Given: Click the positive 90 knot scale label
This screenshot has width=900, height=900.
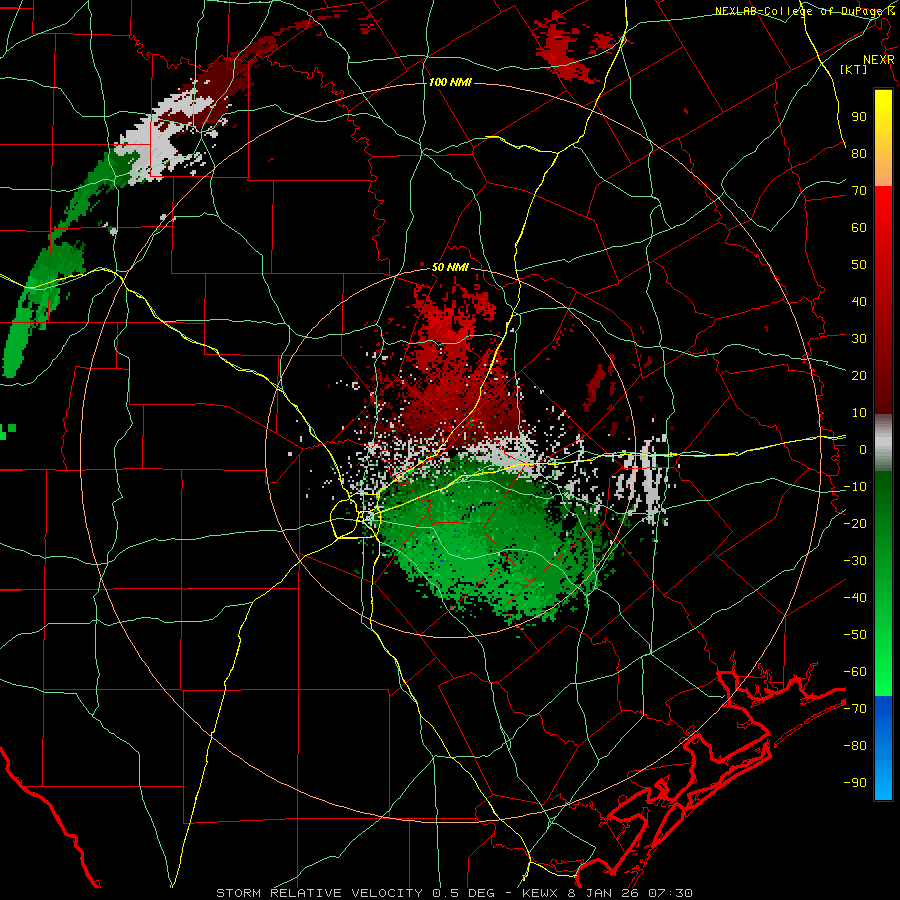Looking at the screenshot, I should point(859,117).
